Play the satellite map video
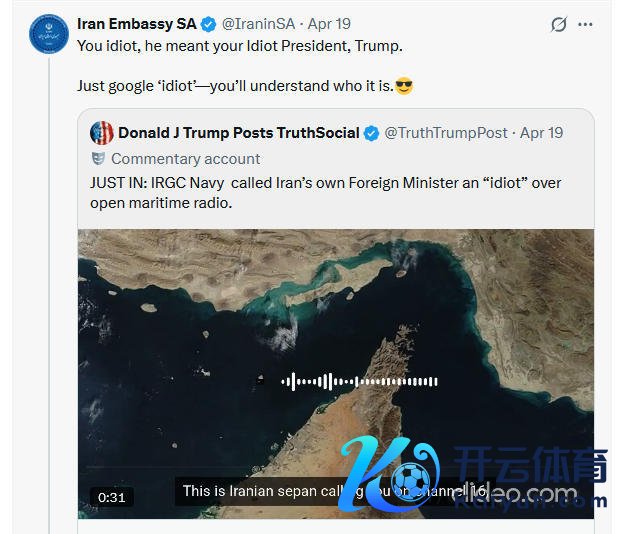Viewport: 623px width, 534px height. [x=336, y=340]
